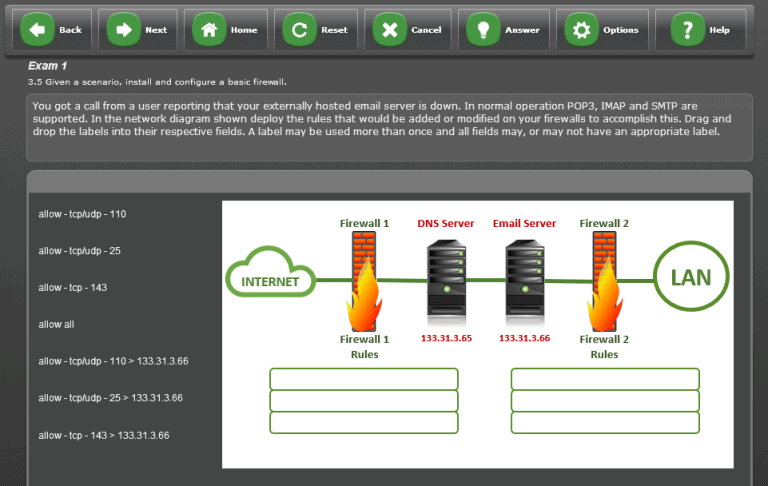Viewport: 768px width, 486px height.
Task: Select the Back button label
Action: 71,30
